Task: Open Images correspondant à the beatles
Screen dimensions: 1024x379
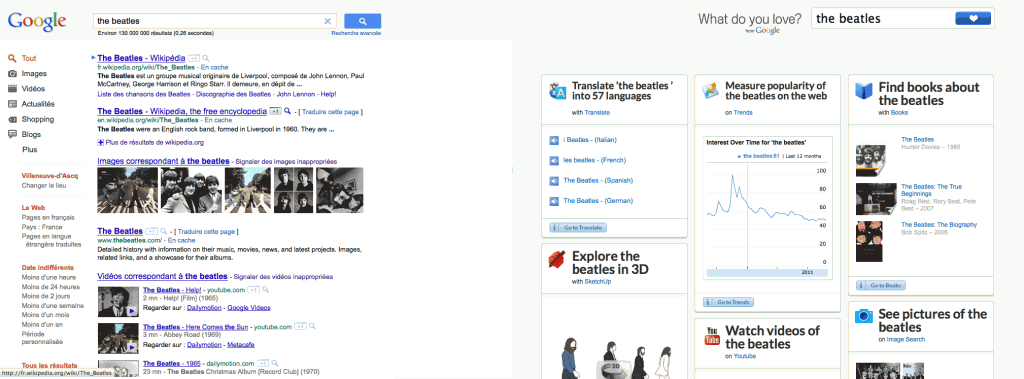Action: click(x=163, y=161)
